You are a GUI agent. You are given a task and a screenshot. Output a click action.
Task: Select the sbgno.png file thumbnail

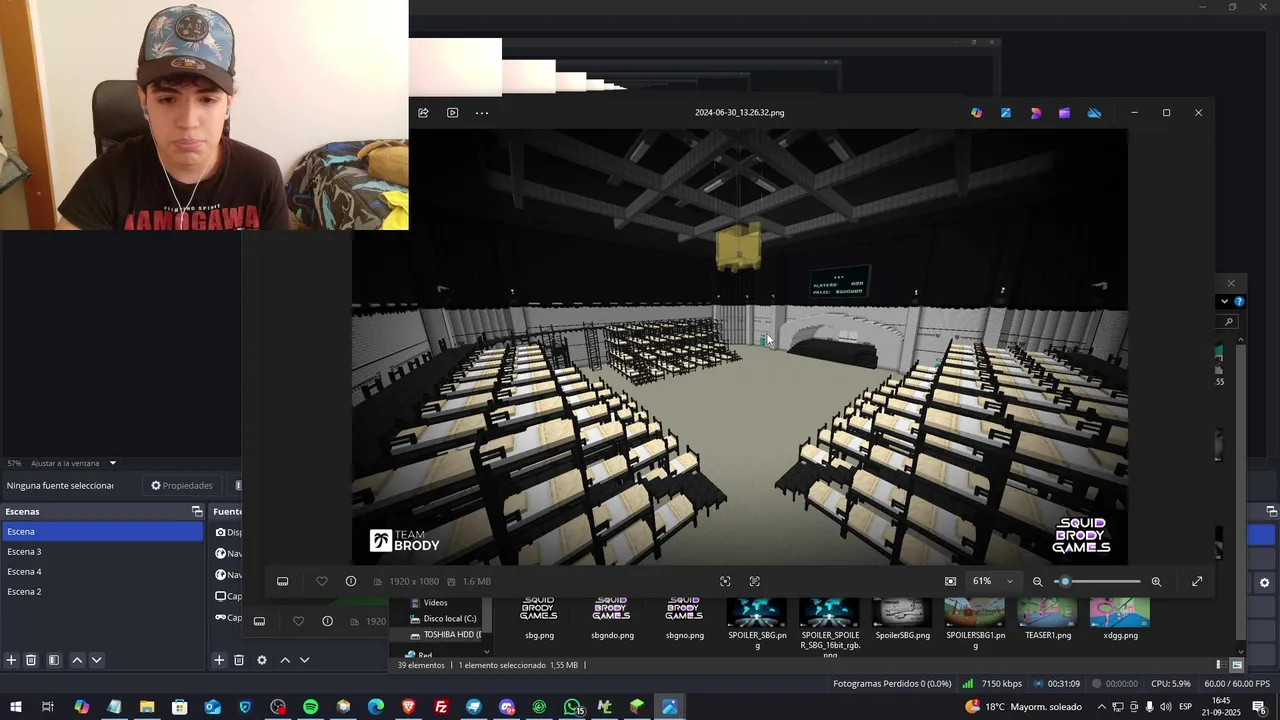click(x=684, y=617)
